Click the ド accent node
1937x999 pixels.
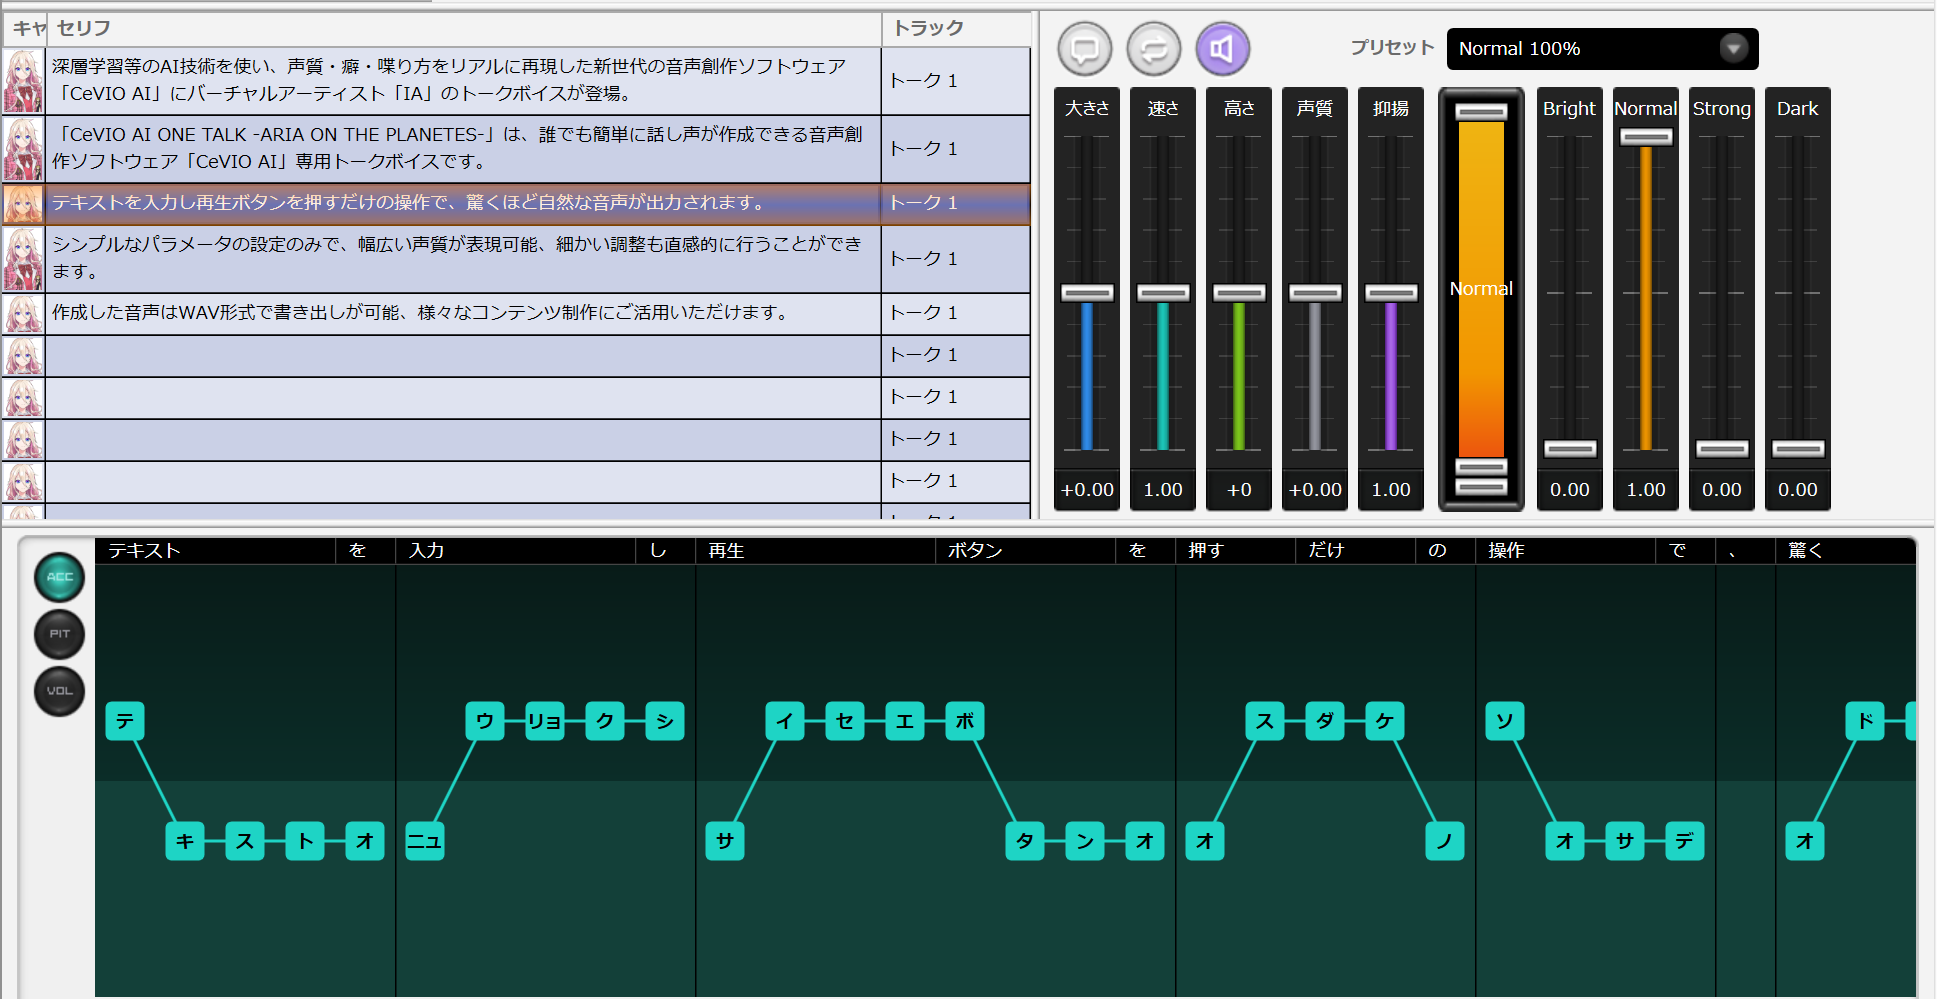point(1865,721)
